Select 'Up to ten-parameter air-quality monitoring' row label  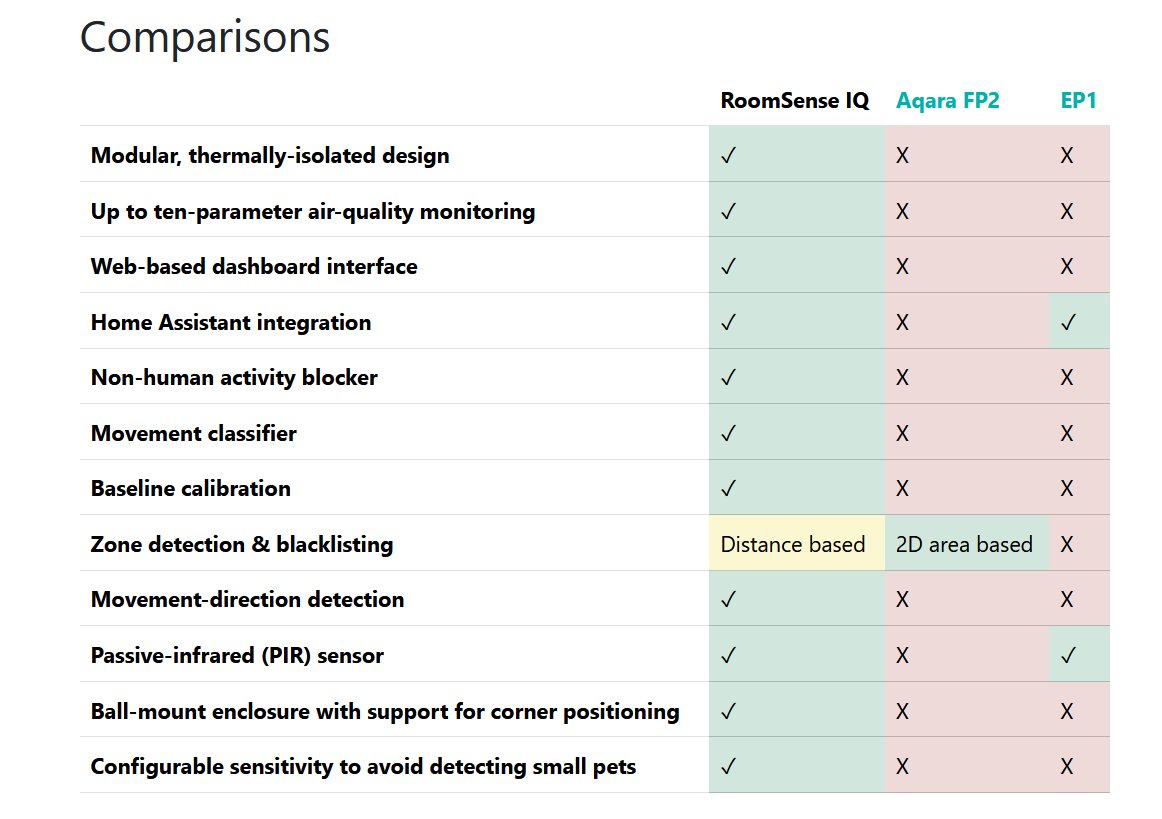[x=313, y=212]
